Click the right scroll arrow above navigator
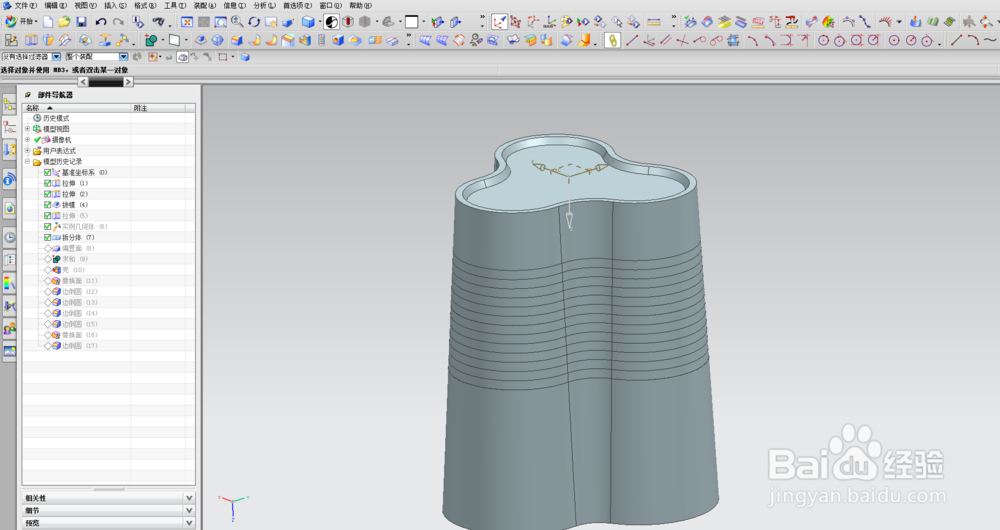Viewport: 1000px width, 530px height. 128,82
